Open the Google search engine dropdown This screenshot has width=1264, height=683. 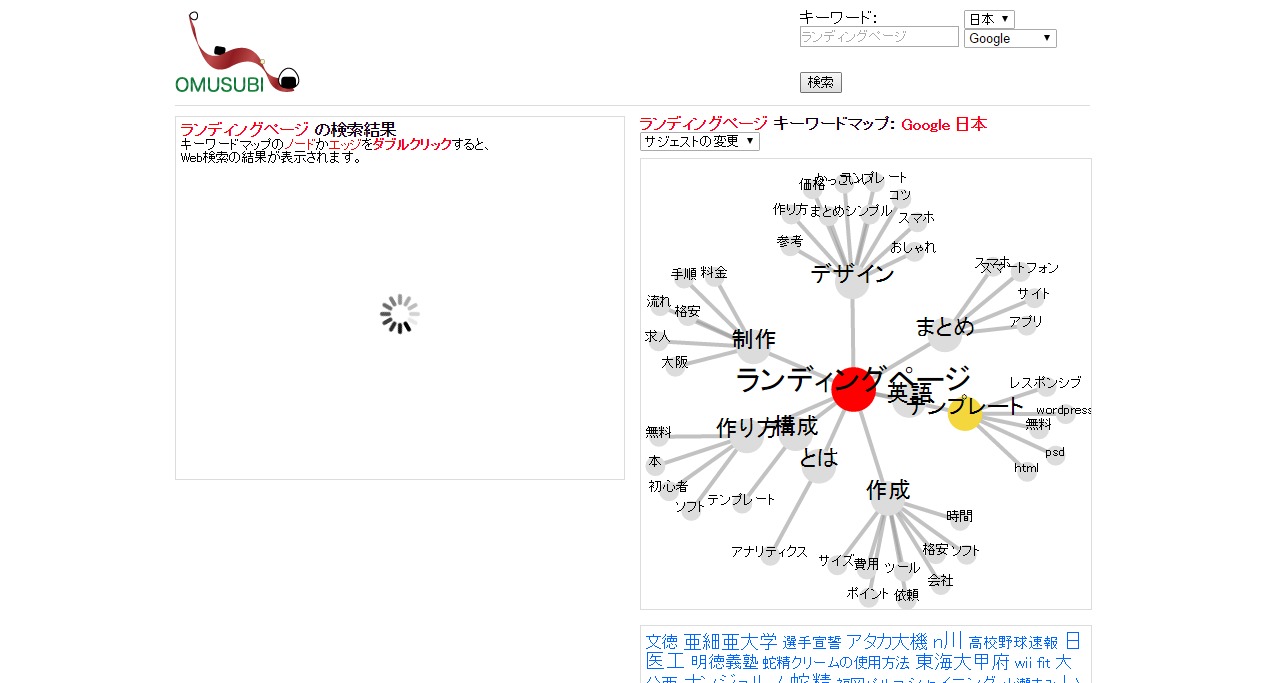pos(1010,38)
